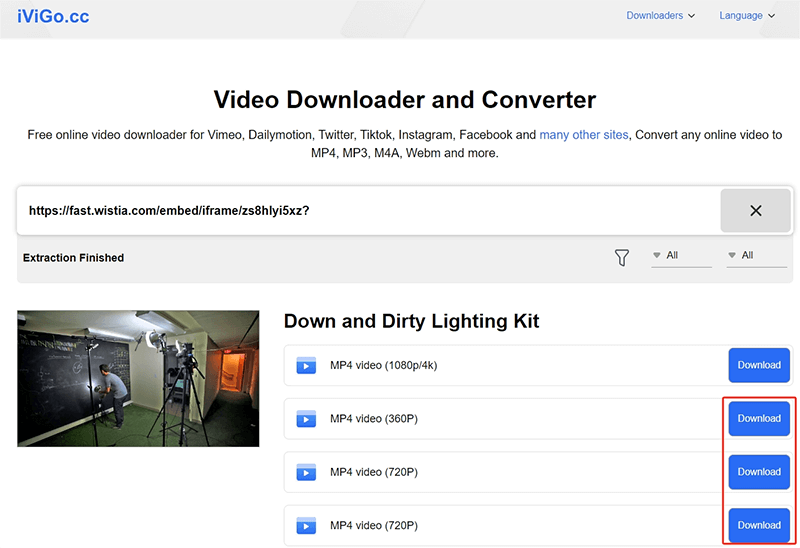Viewport: 800px width, 548px height.
Task: Click the video icon of last 720P row
Action: [306, 526]
